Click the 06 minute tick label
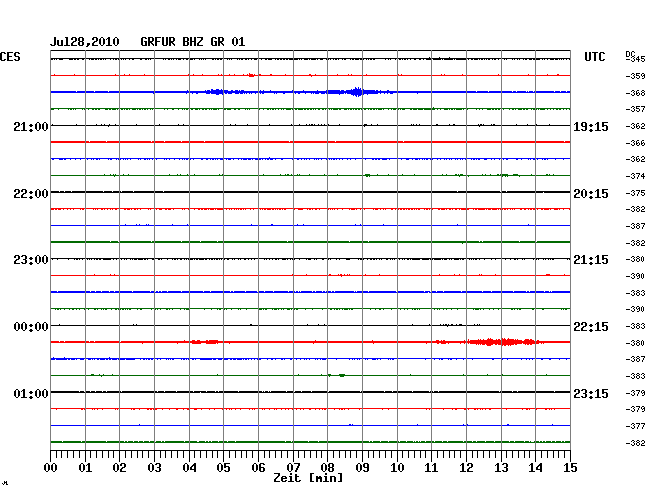The image size is (650, 494). click(258, 467)
